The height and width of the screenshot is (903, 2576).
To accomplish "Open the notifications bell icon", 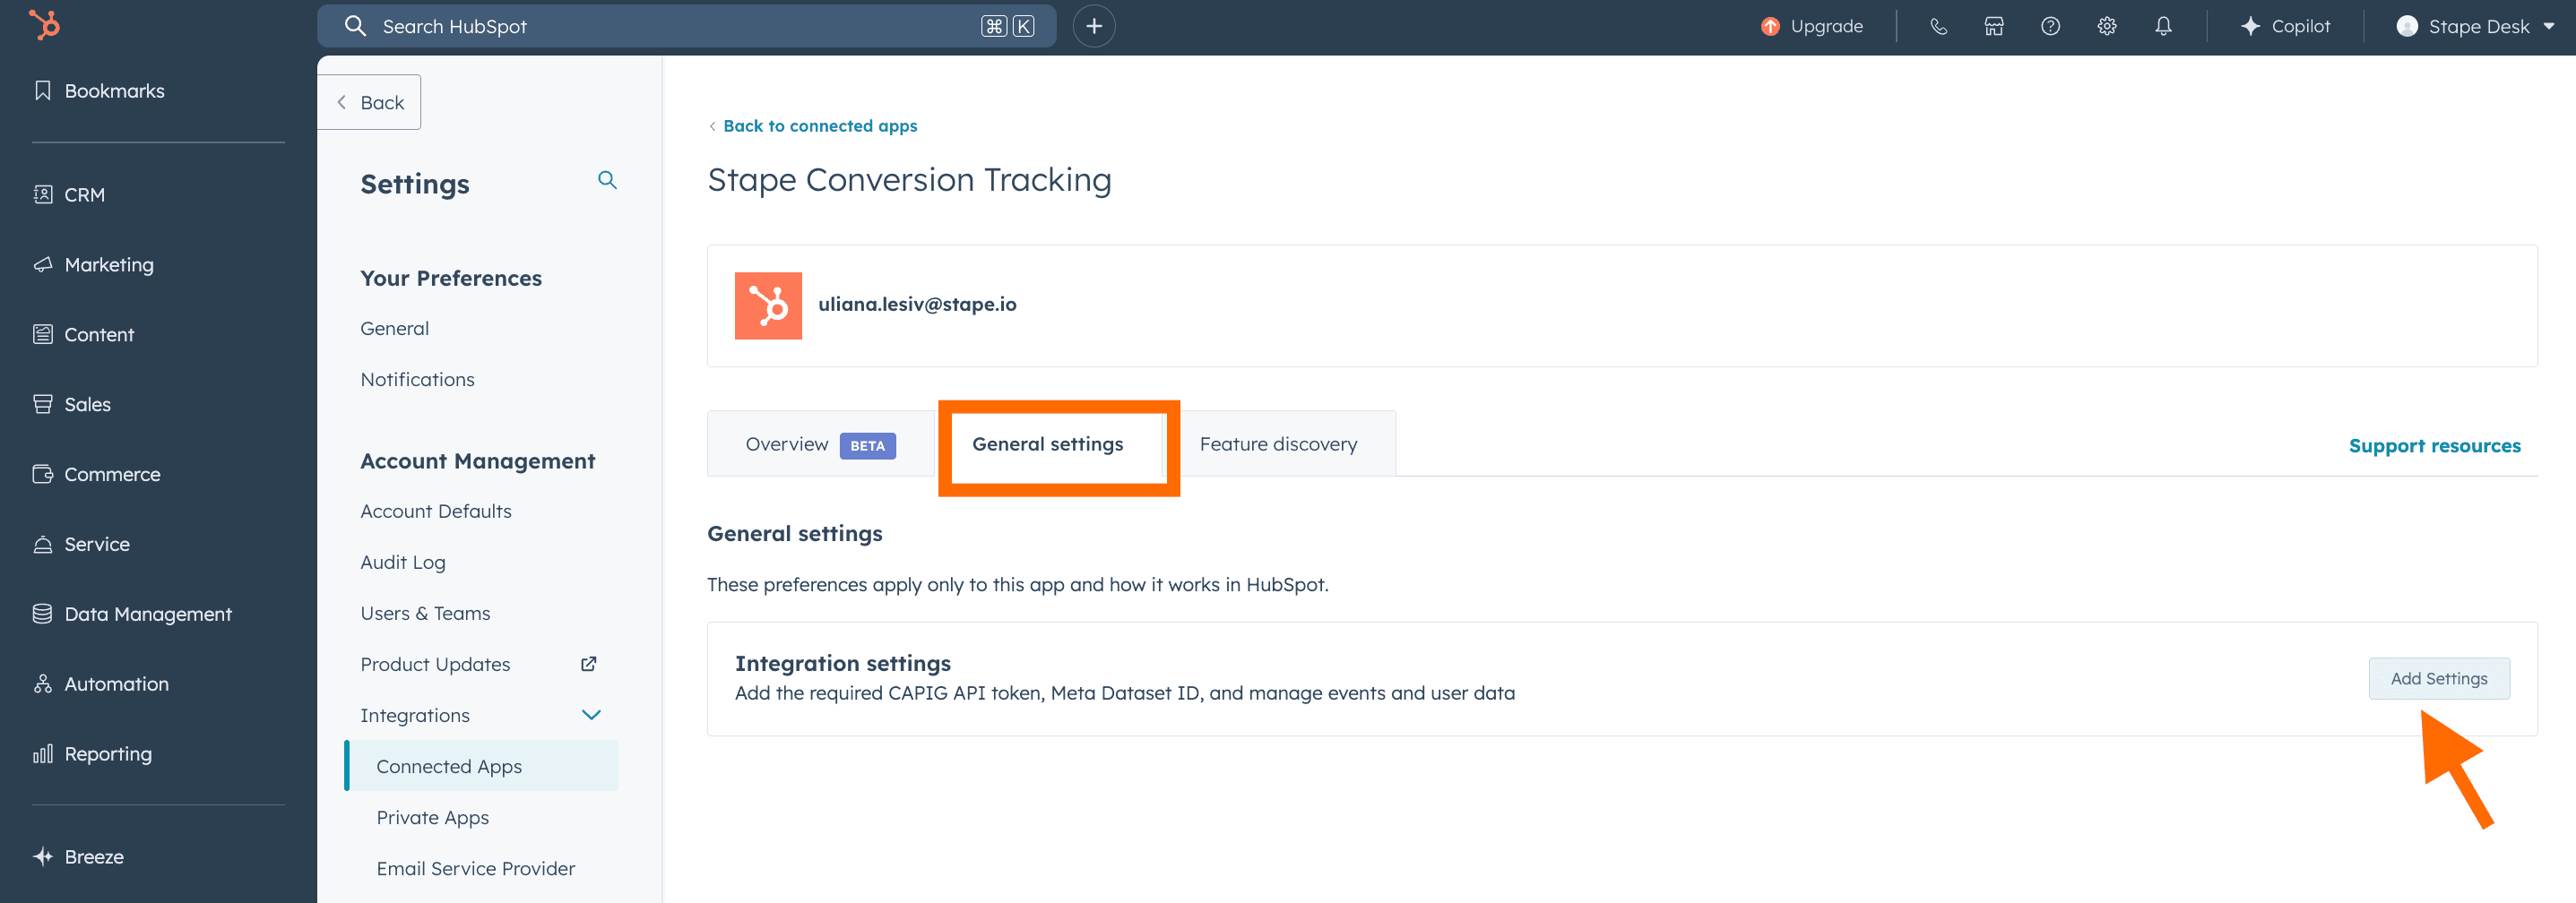I will [x=2162, y=27].
